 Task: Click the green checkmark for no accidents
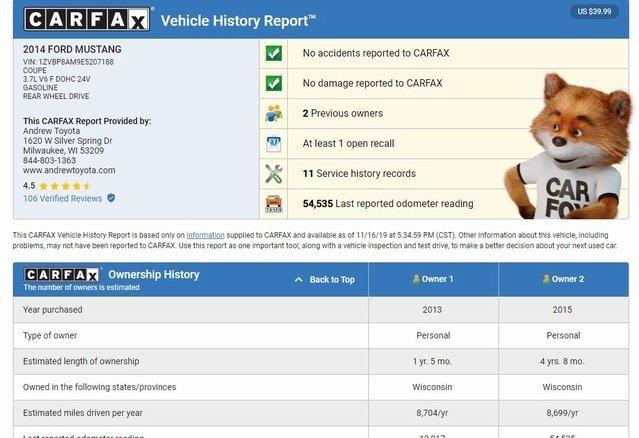click(x=273, y=53)
